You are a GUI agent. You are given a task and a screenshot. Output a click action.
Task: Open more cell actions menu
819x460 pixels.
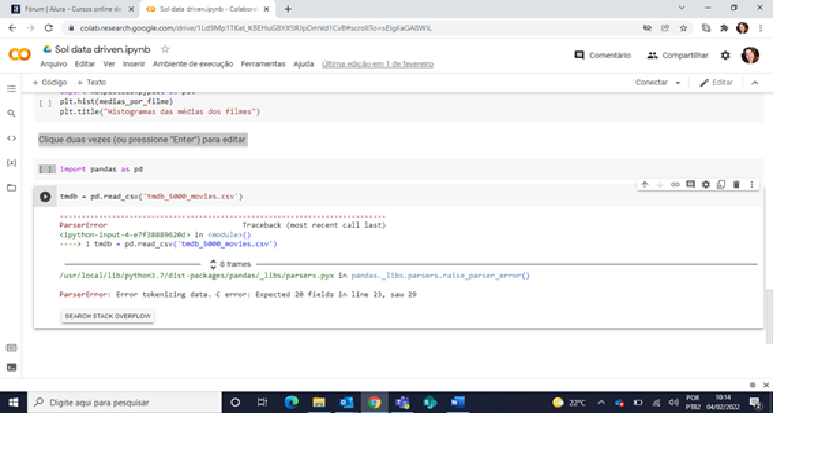(x=752, y=184)
